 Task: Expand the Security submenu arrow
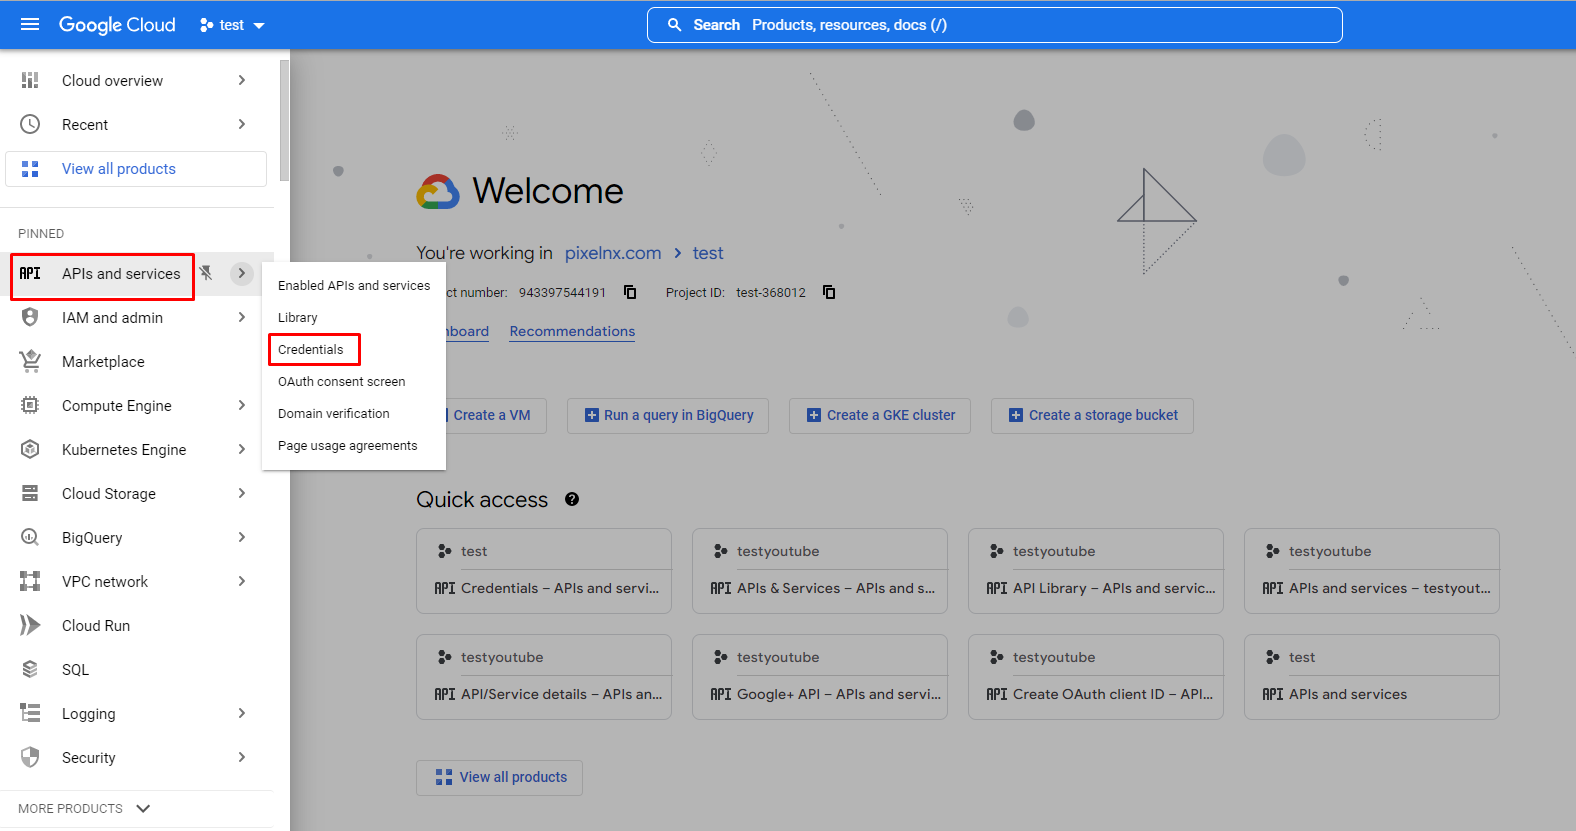click(241, 757)
